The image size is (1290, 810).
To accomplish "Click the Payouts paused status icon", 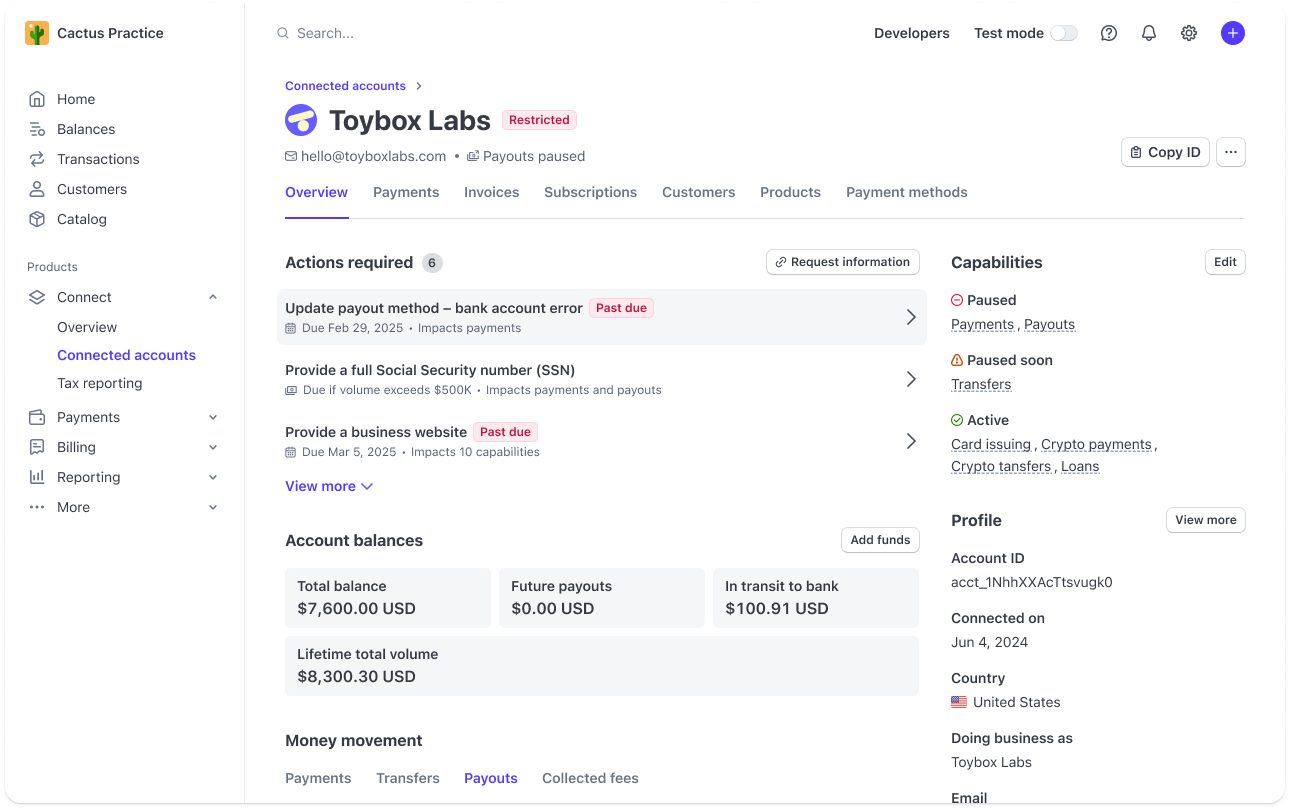I will tap(473, 156).
